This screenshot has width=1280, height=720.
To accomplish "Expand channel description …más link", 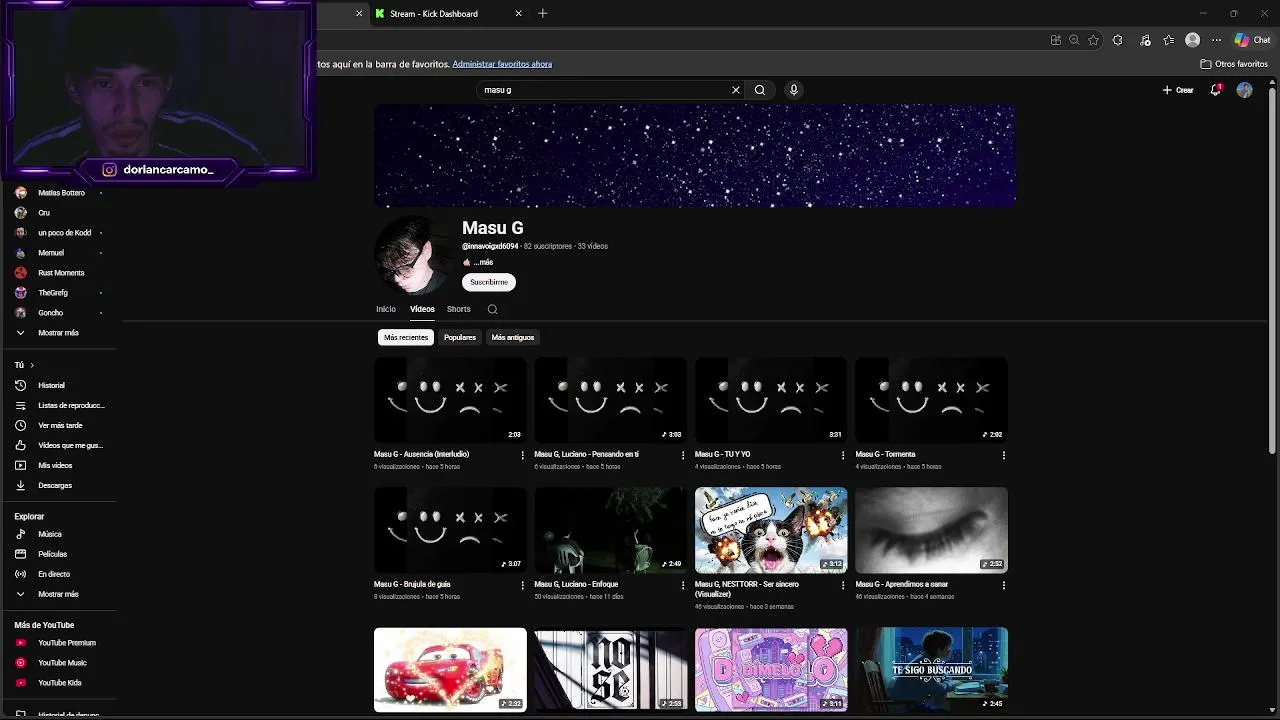I will [x=484, y=262].
